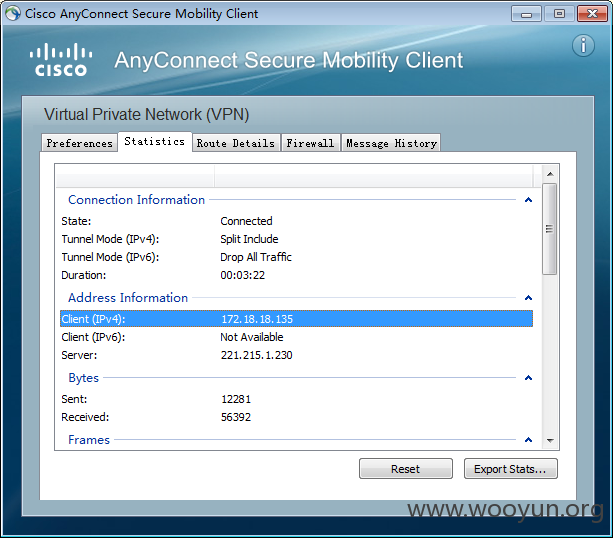Switch to the Preferences tab
The image size is (613, 538).
pyautogui.click(x=79, y=143)
